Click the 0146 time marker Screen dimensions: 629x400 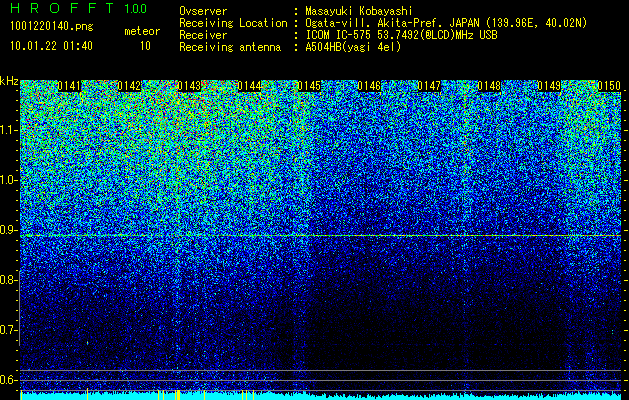point(369,86)
